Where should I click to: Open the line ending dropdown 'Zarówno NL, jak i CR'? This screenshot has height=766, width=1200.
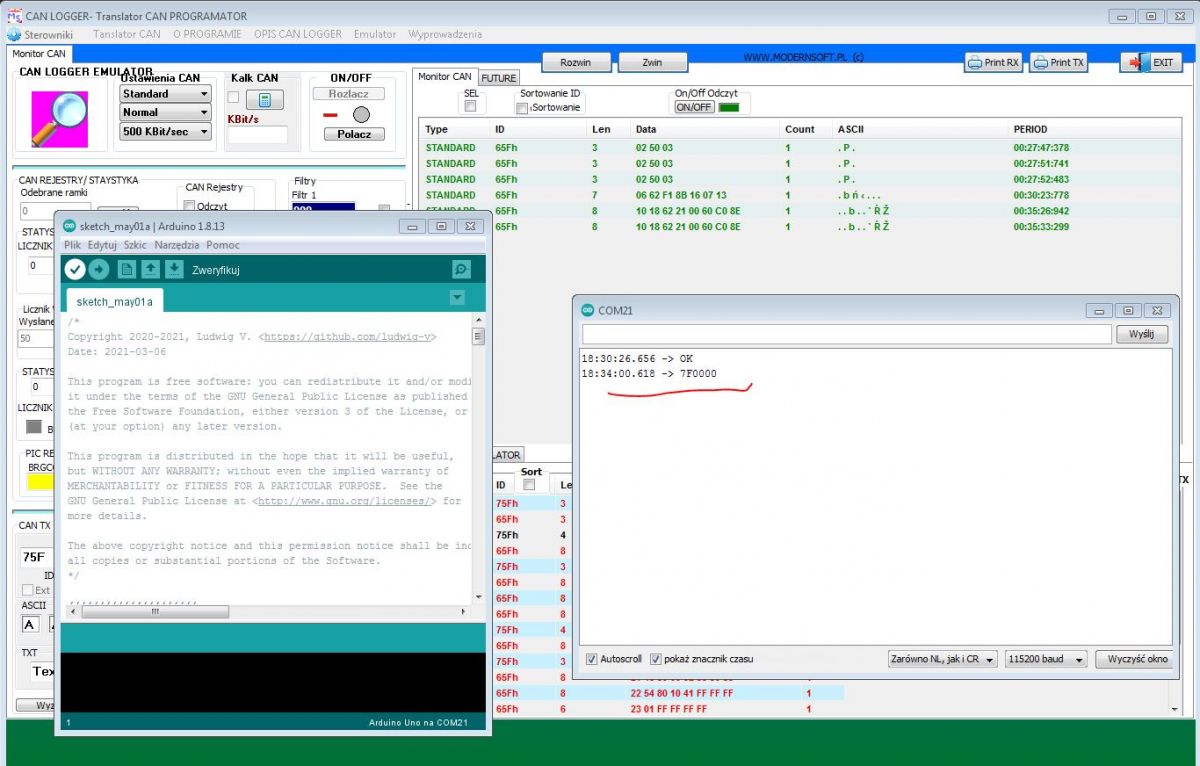coord(943,659)
